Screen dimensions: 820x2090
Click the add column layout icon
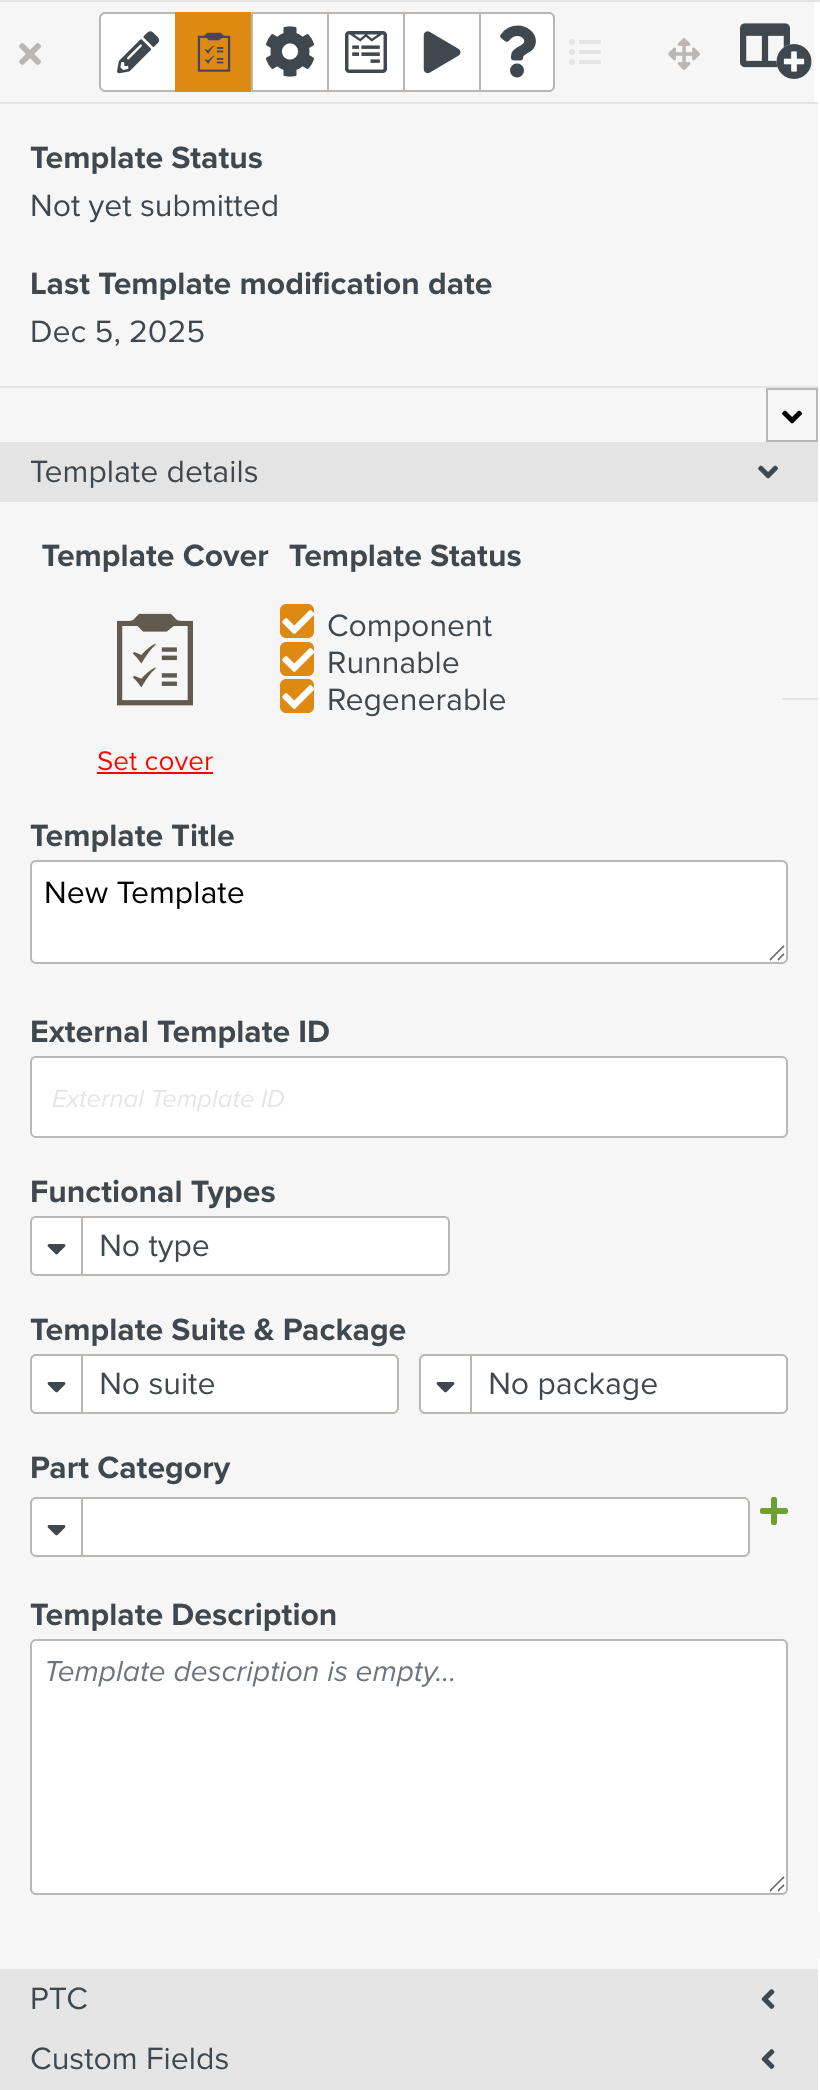[x=773, y=50]
